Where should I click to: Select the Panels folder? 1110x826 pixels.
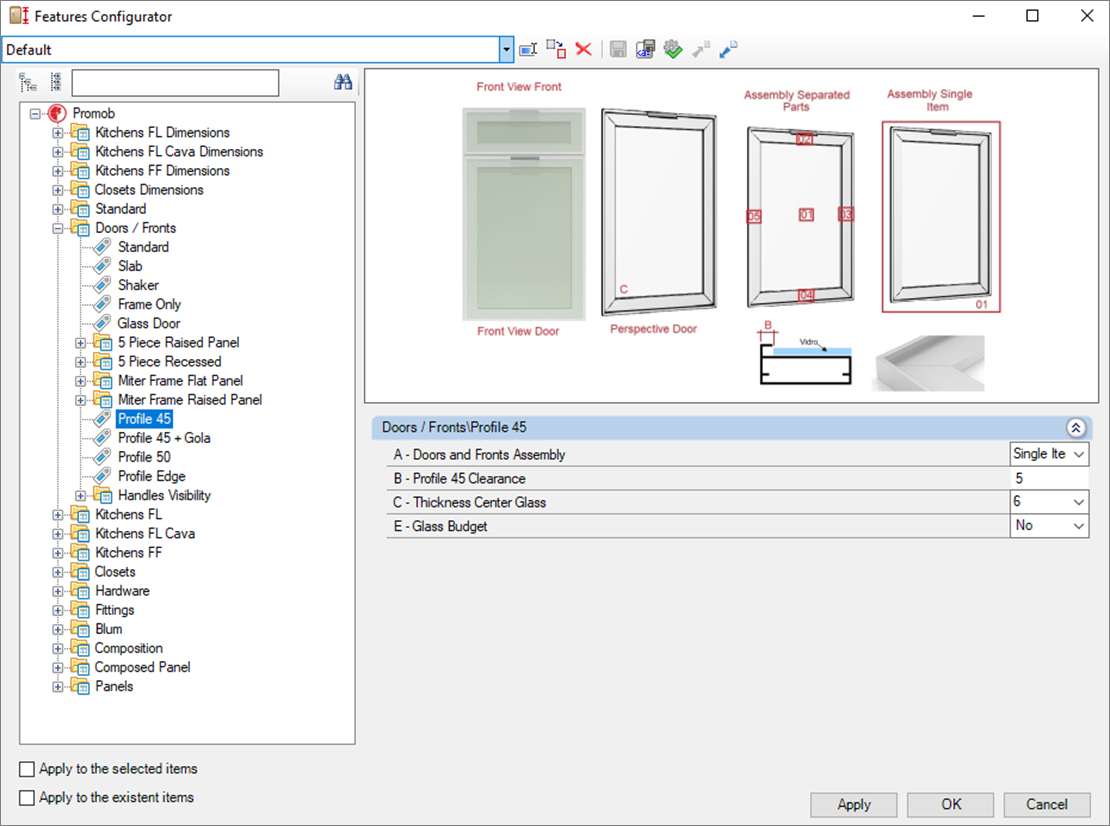tap(114, 687)
